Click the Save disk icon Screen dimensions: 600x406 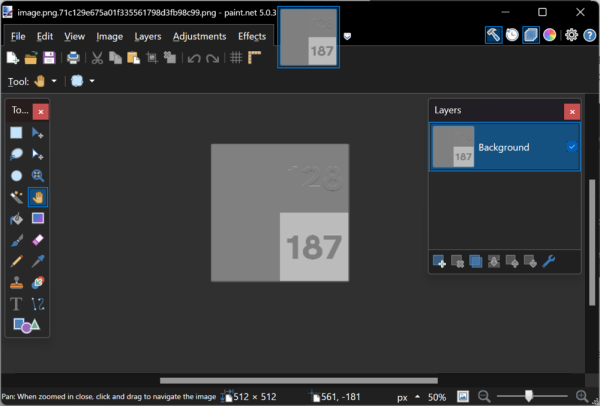point(49,58)
